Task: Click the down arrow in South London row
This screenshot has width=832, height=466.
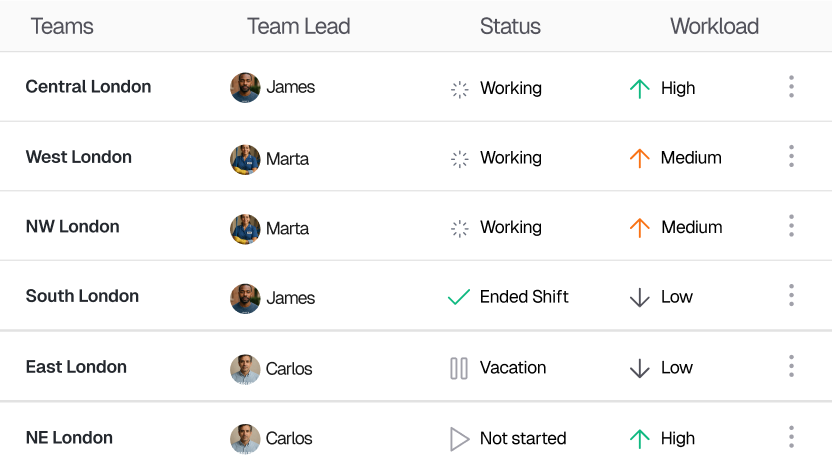Action: 639,297
